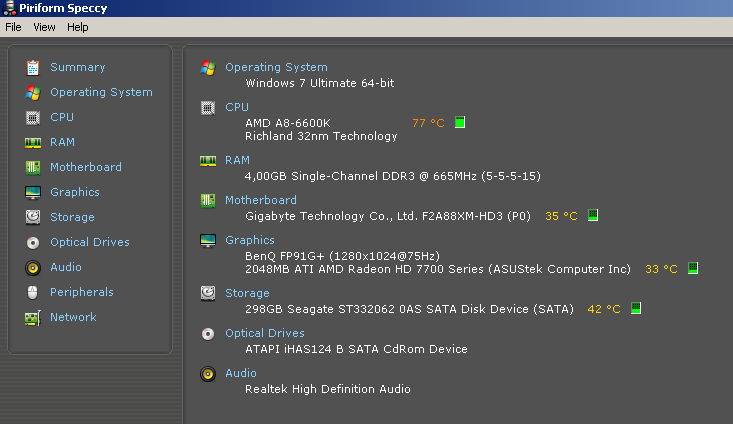Click the RAM icon in summary panel
733x424 pixels.
(208, 161)
